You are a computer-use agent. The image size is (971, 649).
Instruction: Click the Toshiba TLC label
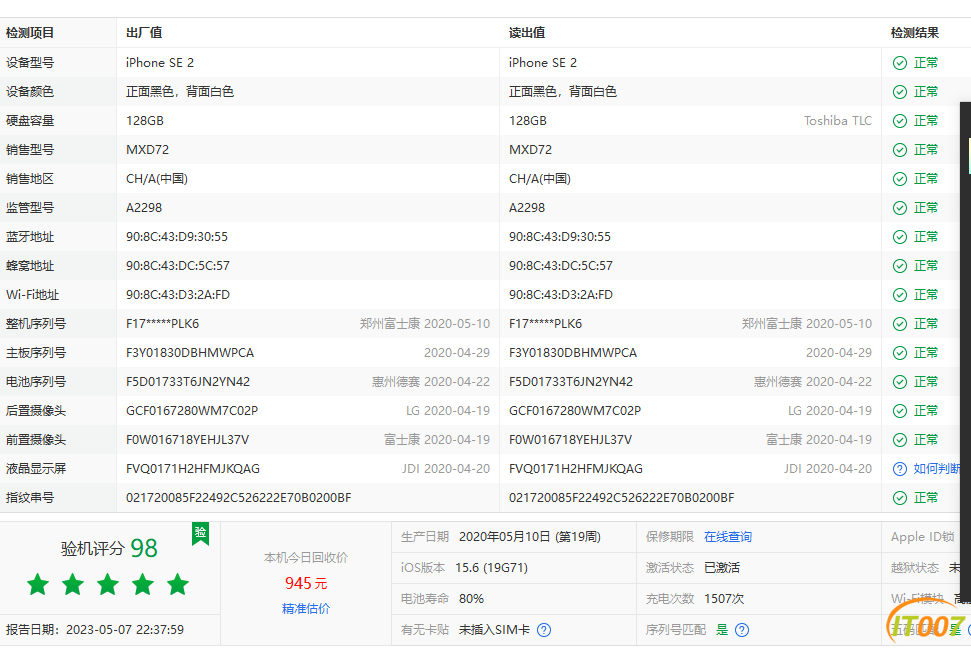point(838,121)
